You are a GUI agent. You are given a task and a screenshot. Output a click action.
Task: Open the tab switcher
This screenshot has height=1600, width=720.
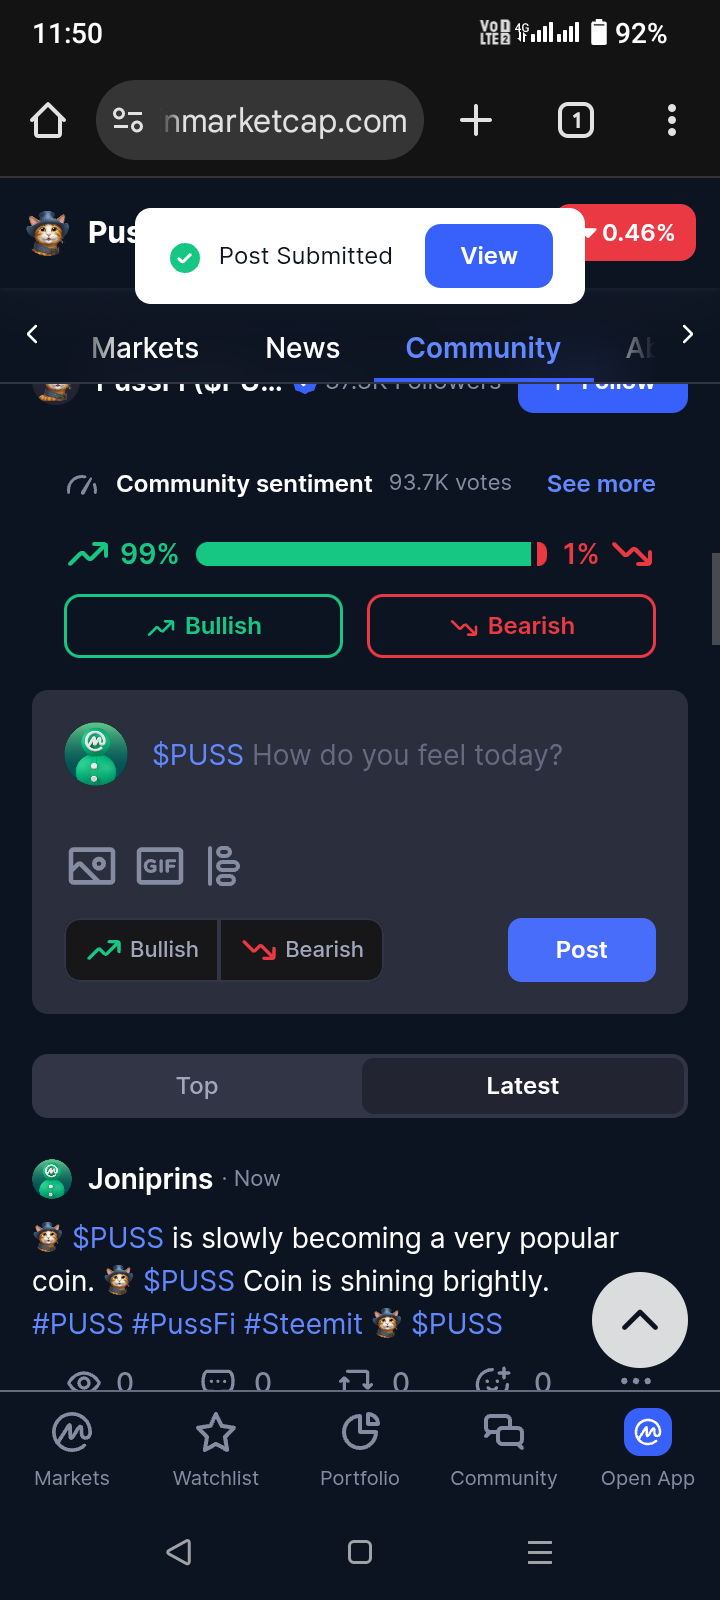click(x=575, y=121)
